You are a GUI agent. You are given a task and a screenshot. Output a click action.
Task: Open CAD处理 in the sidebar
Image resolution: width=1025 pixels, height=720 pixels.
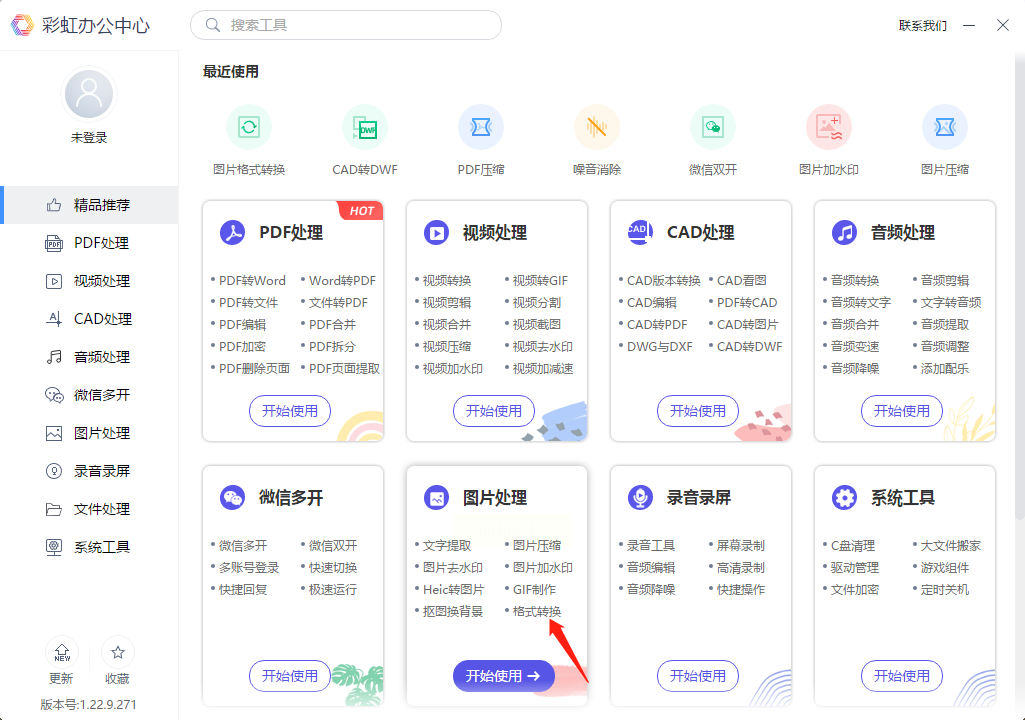click(x=89, y=319)
